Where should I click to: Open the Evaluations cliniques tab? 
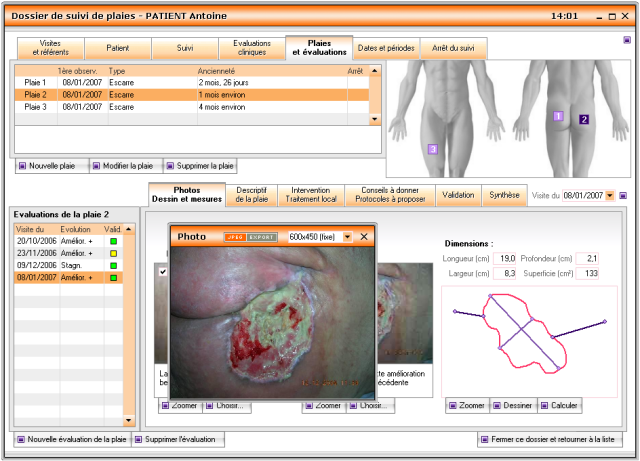(252, 48)
